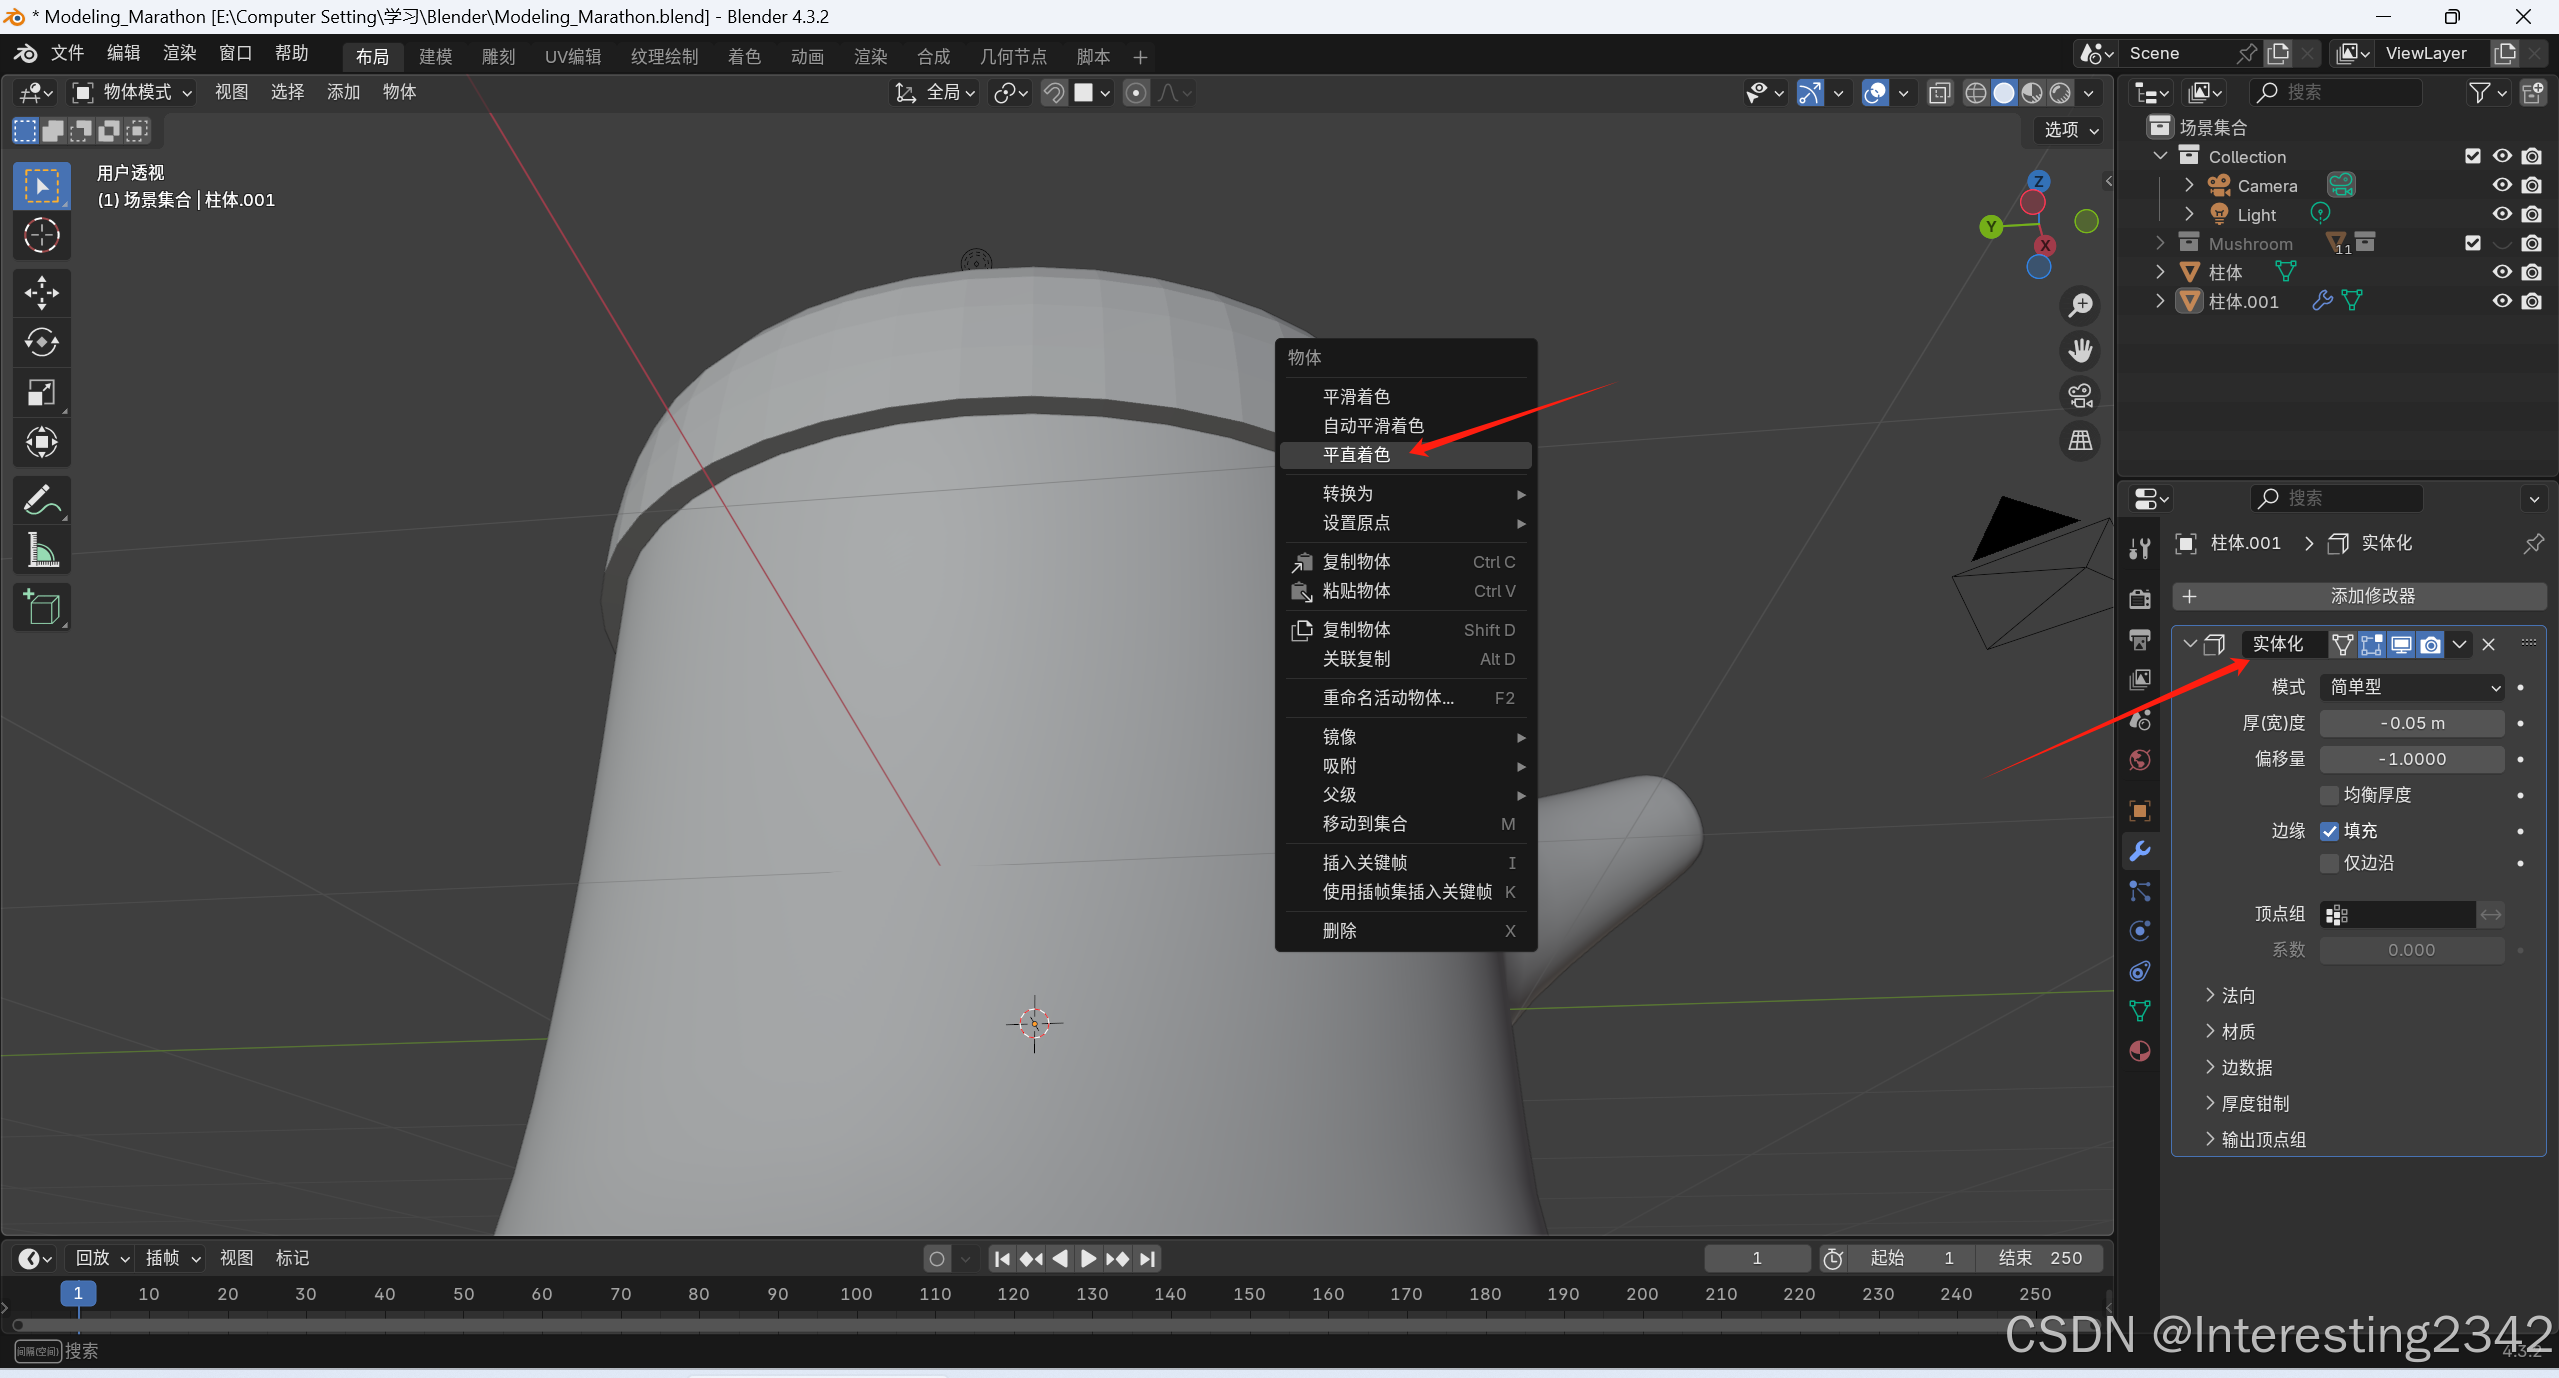This screenshot has width=2559, height=1378.
Task: Uncheck the 填充 edge fill checkbox
Action: [2330, 831]
